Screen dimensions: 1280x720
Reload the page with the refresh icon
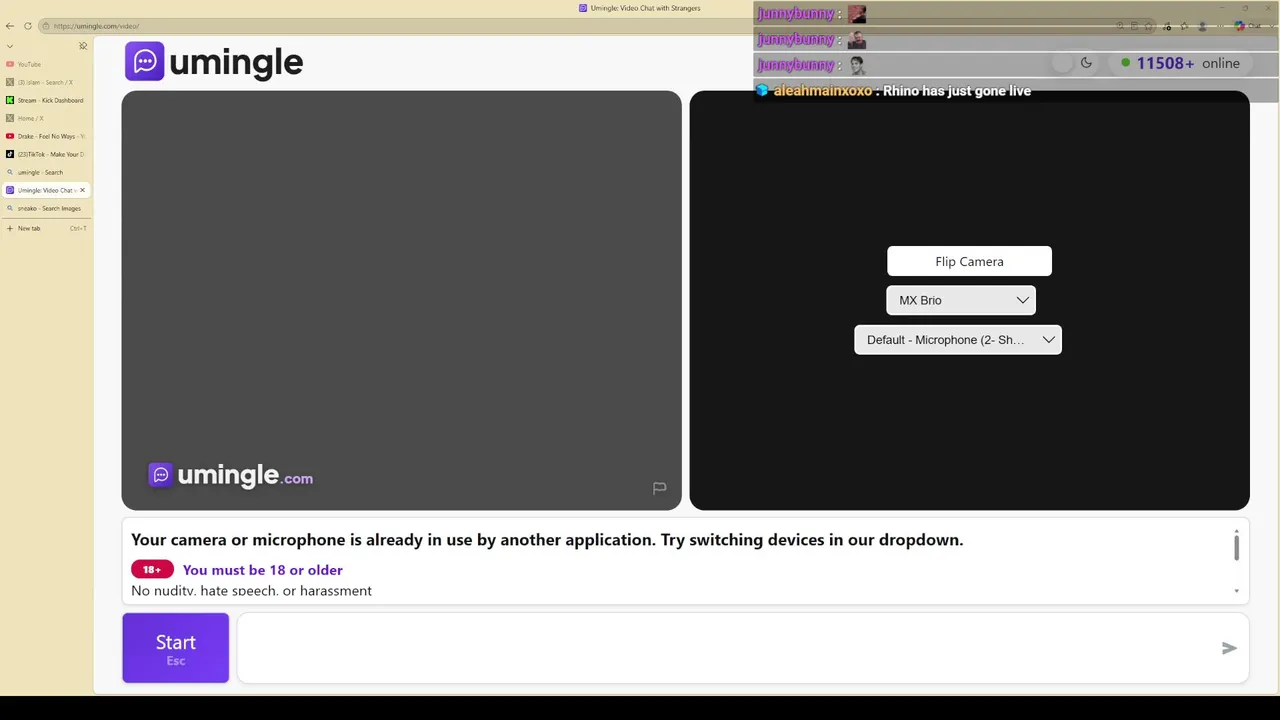click(28, 26)
